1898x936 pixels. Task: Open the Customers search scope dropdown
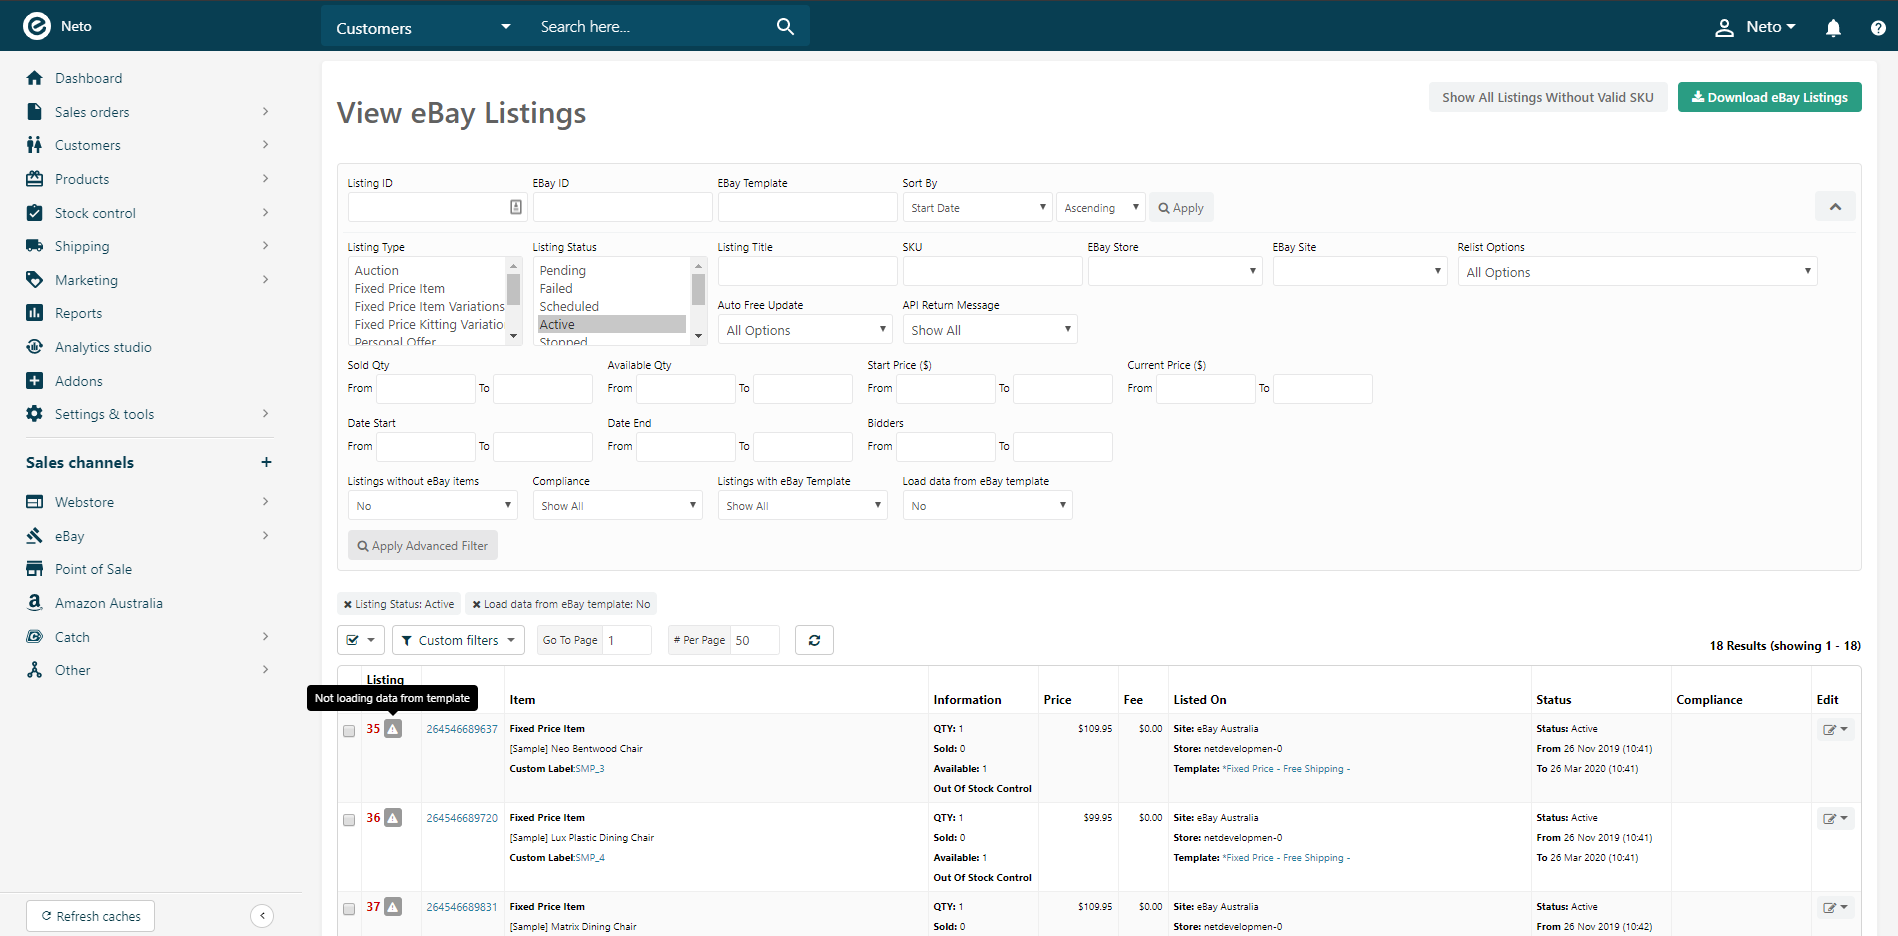423,27
